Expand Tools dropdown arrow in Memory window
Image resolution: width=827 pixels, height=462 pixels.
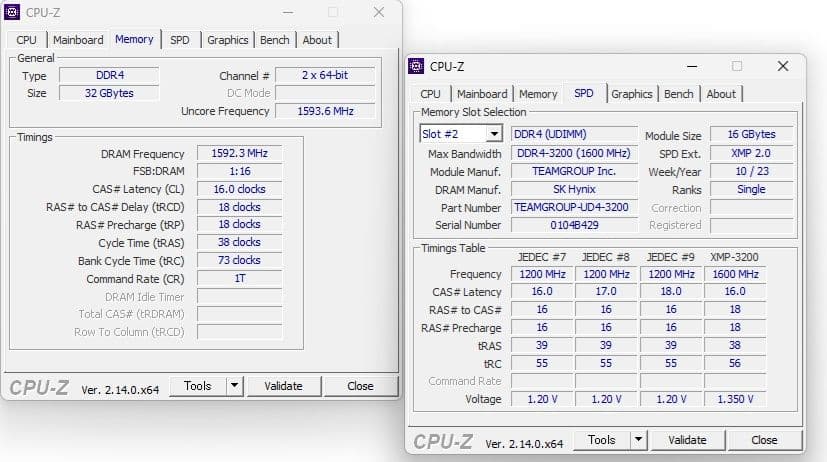pyautogui.click(x=234, y=386)
